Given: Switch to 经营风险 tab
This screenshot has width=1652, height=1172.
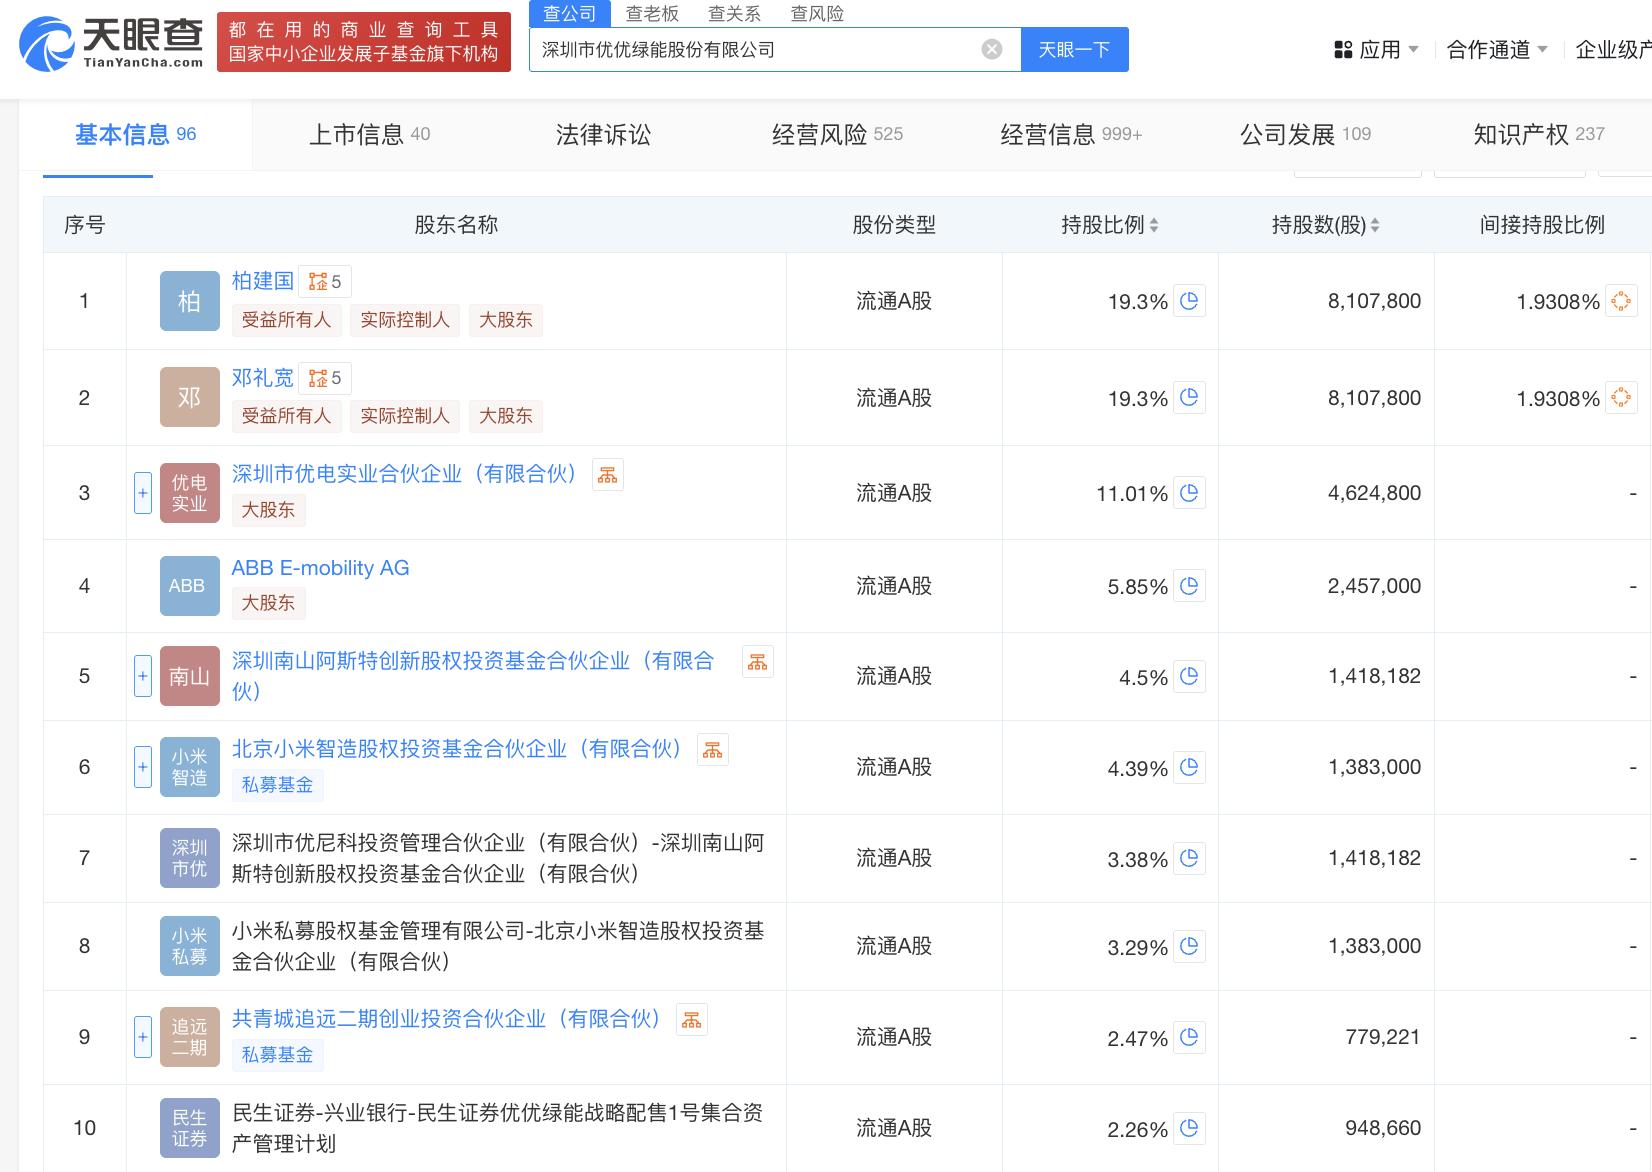Looking at the screenshot, I should click(x=837, y=134).
